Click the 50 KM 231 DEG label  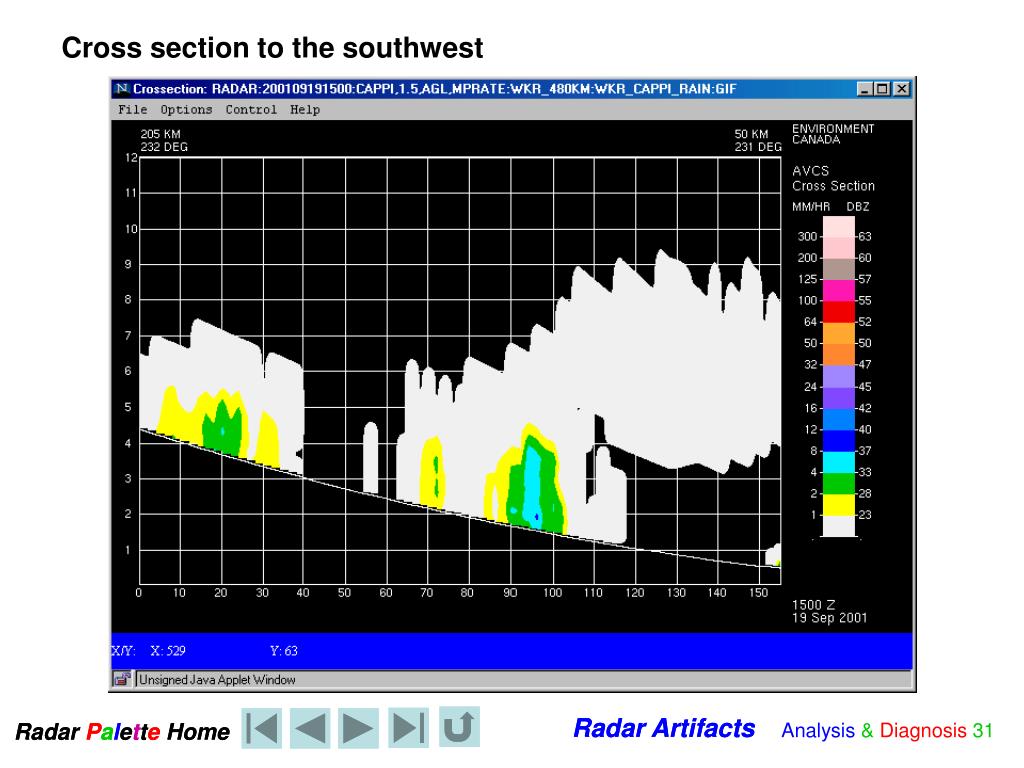coord(758,140)
